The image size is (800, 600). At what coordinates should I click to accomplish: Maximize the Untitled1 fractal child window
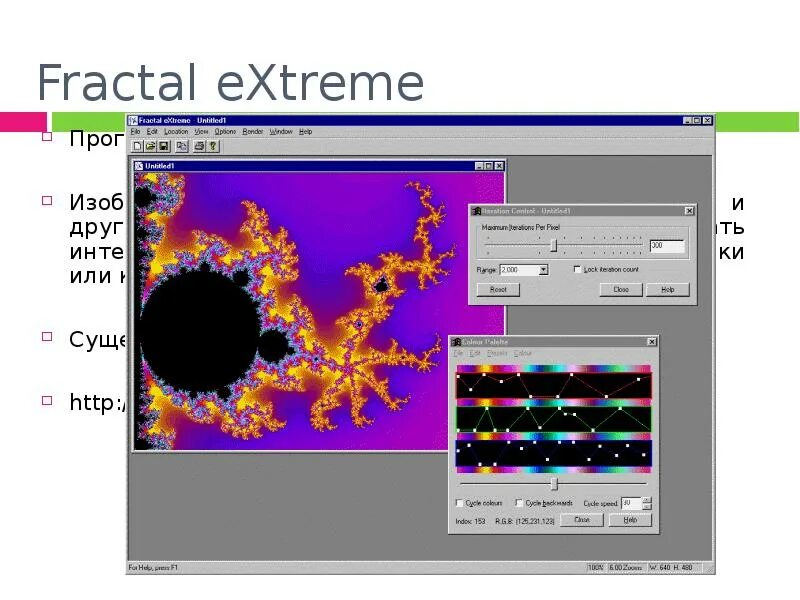click(489, 166)
